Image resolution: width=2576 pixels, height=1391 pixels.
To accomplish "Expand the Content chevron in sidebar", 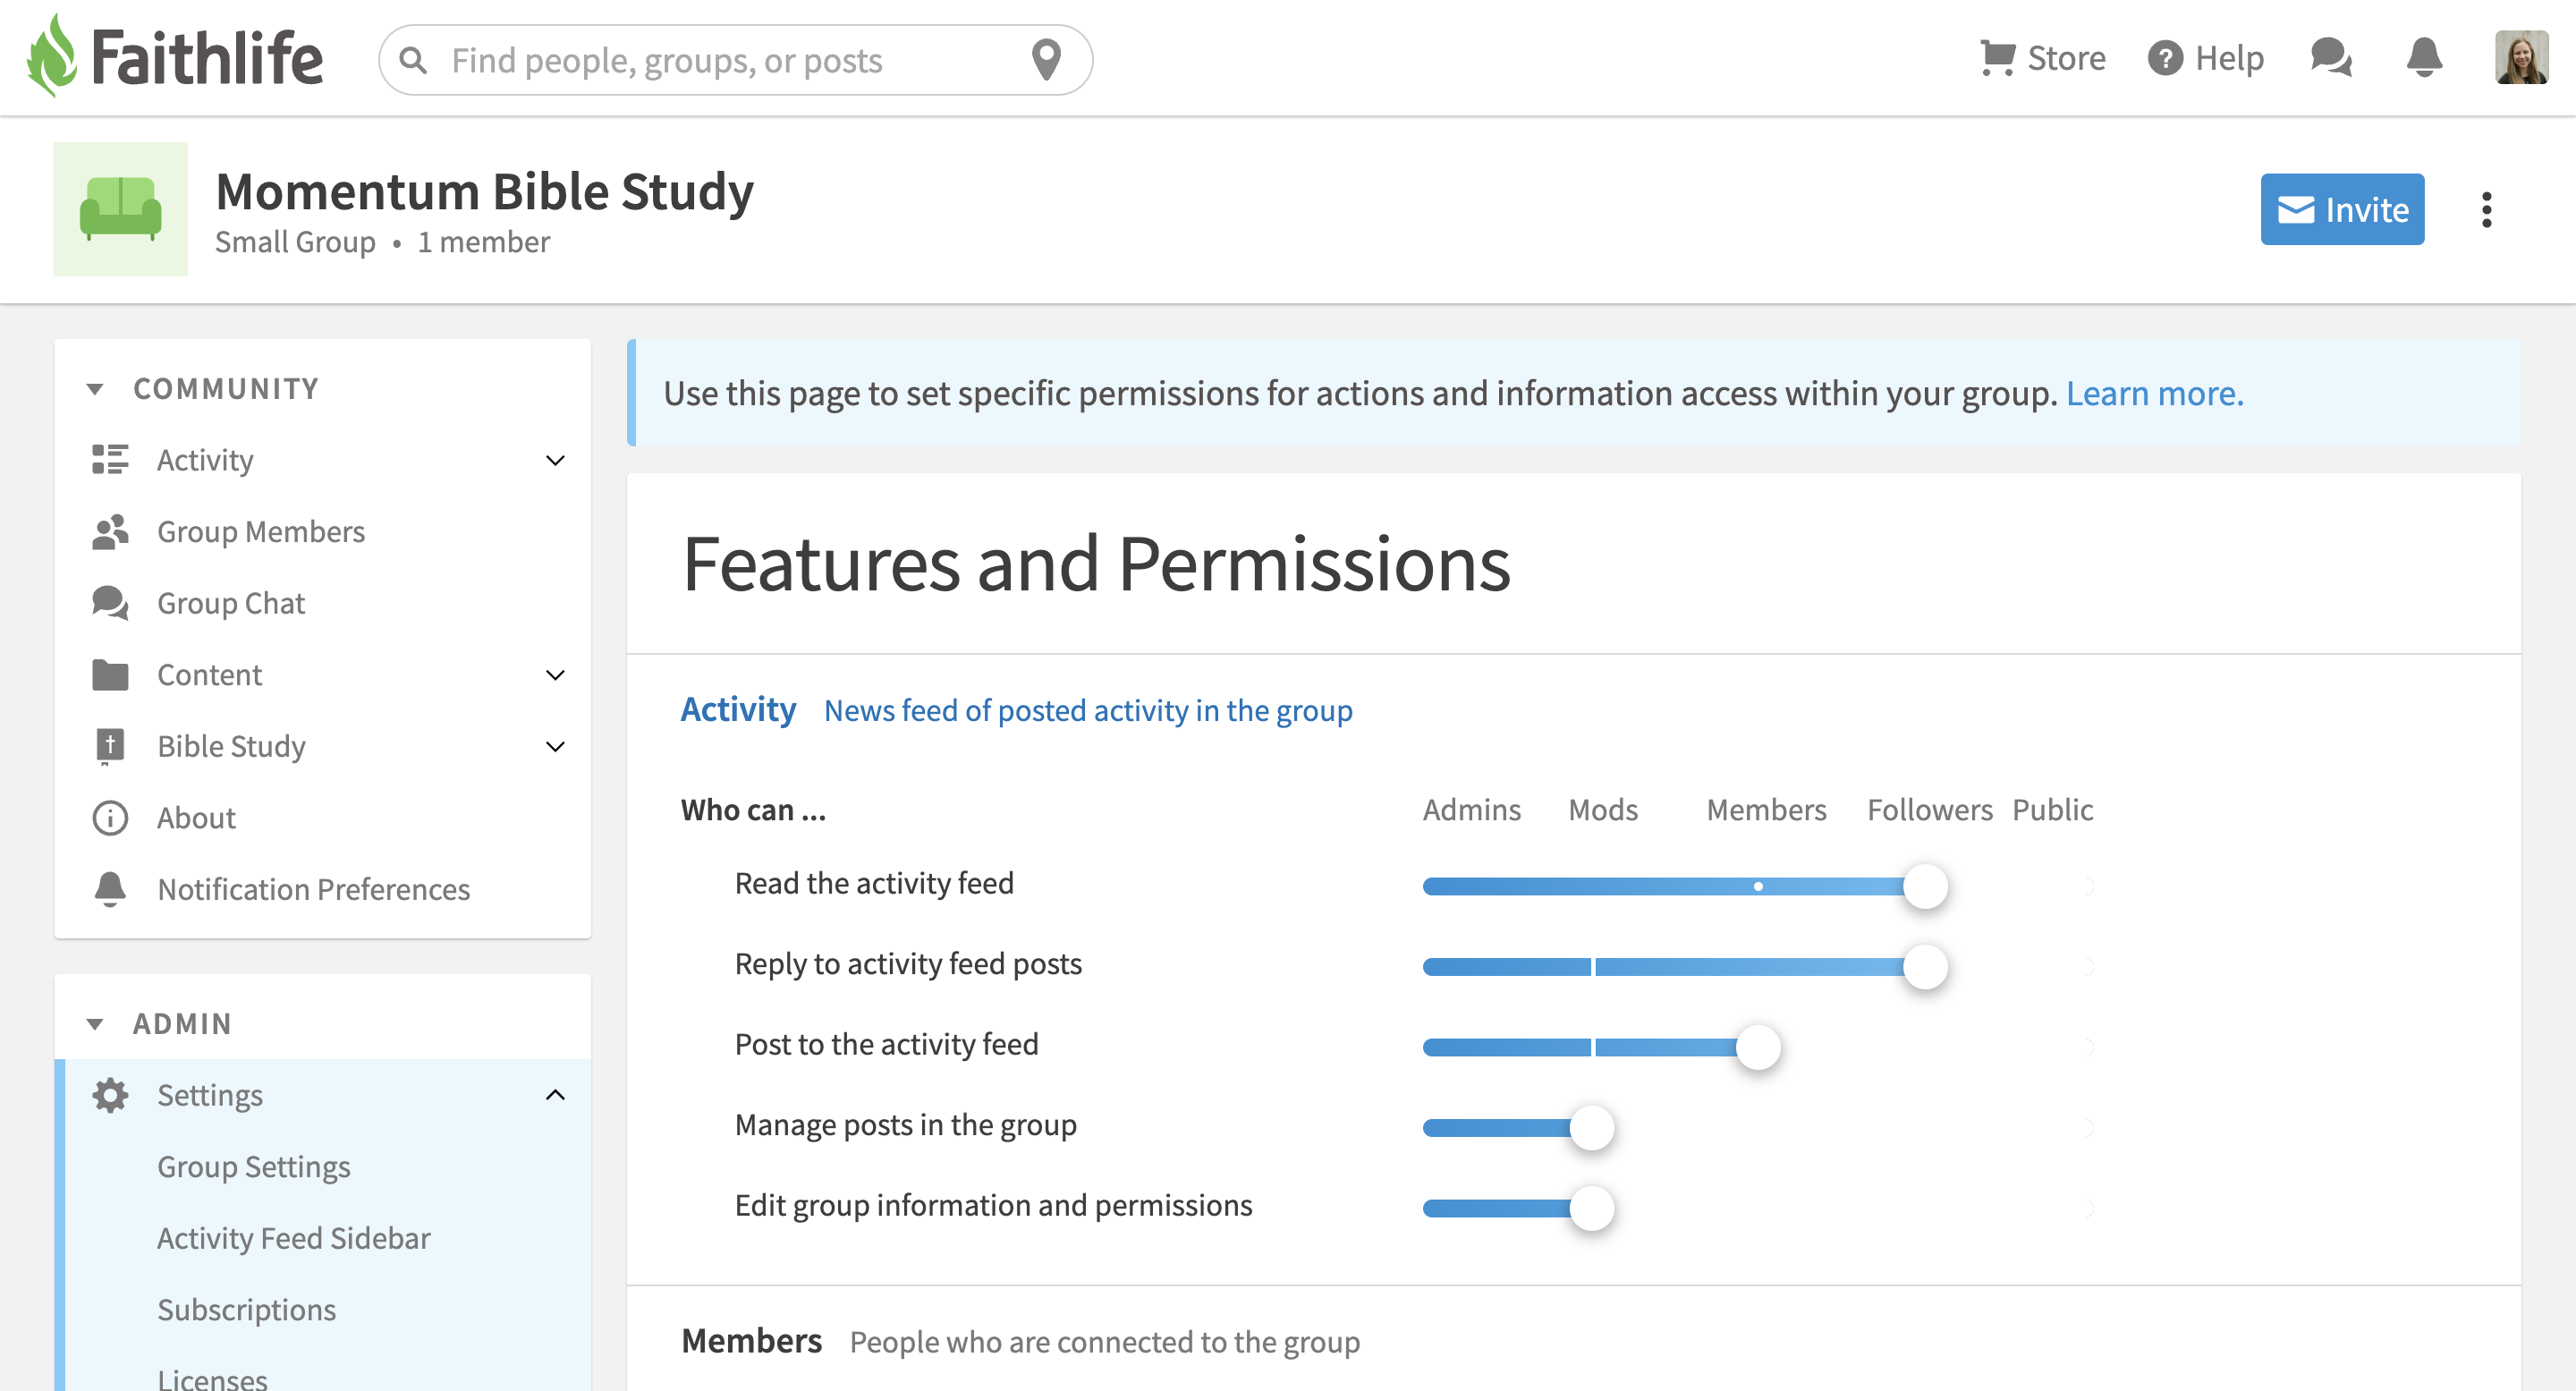I will 556,675.
